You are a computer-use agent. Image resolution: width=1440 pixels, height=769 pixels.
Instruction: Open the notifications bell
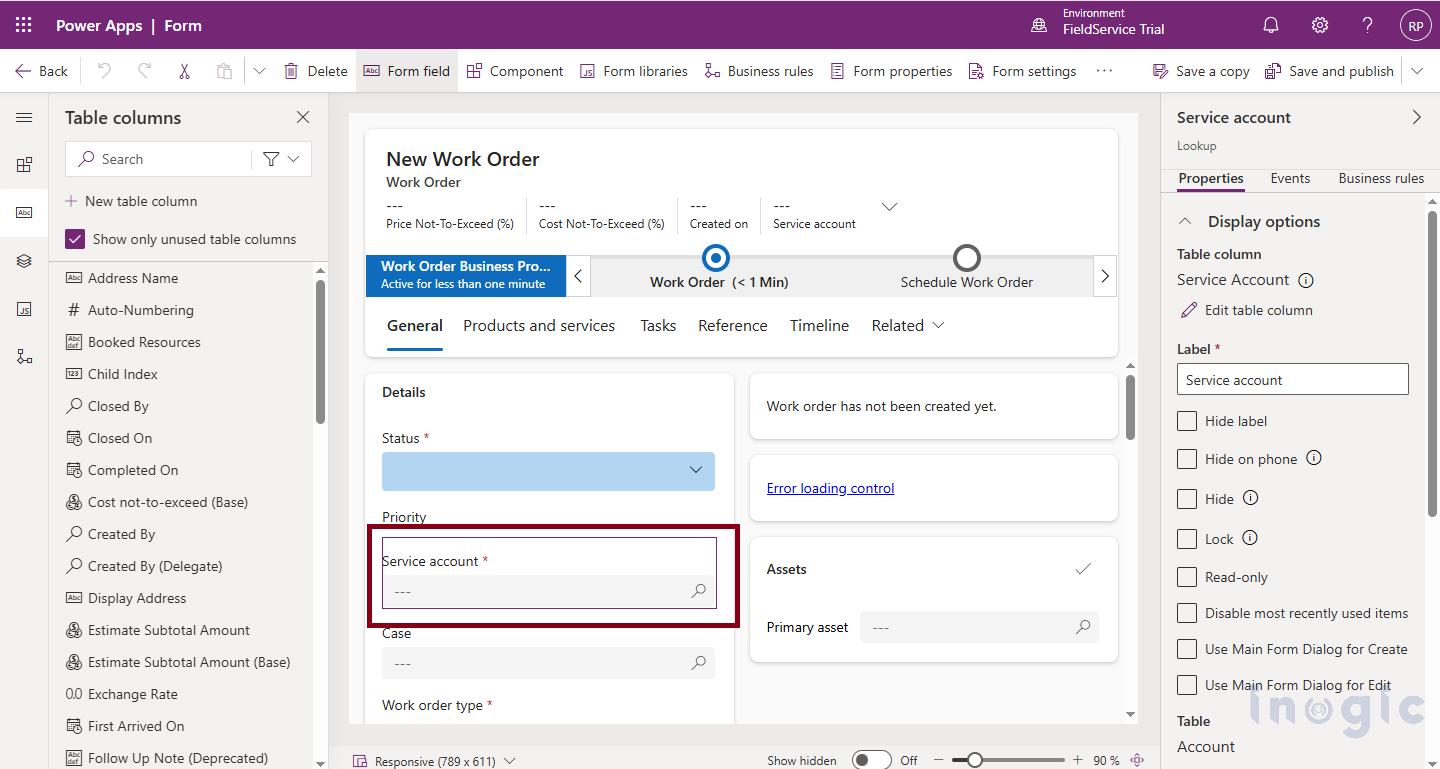click(1271, 26)
